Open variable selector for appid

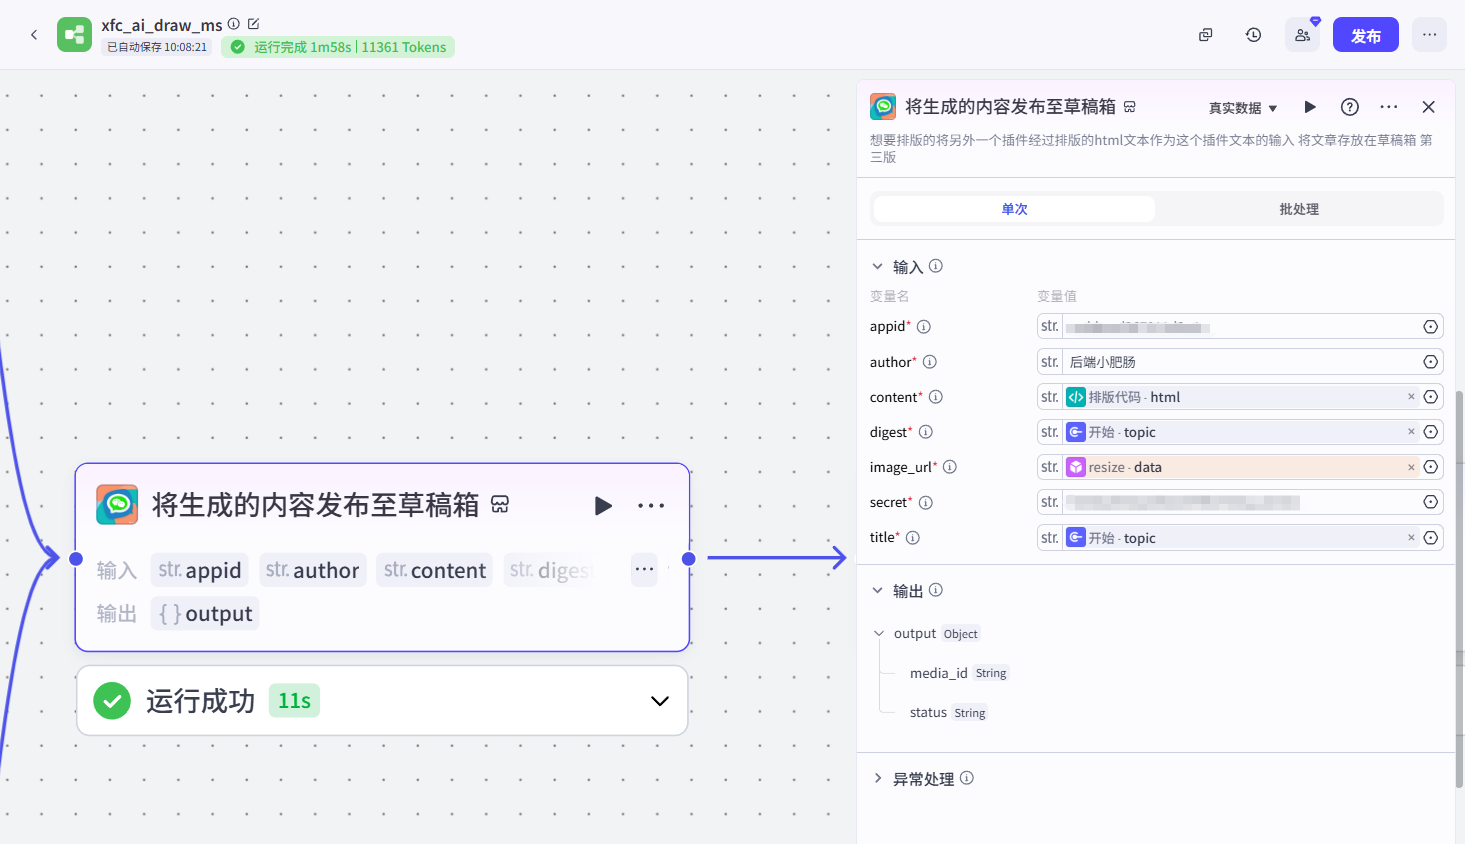coord(1431,327)
